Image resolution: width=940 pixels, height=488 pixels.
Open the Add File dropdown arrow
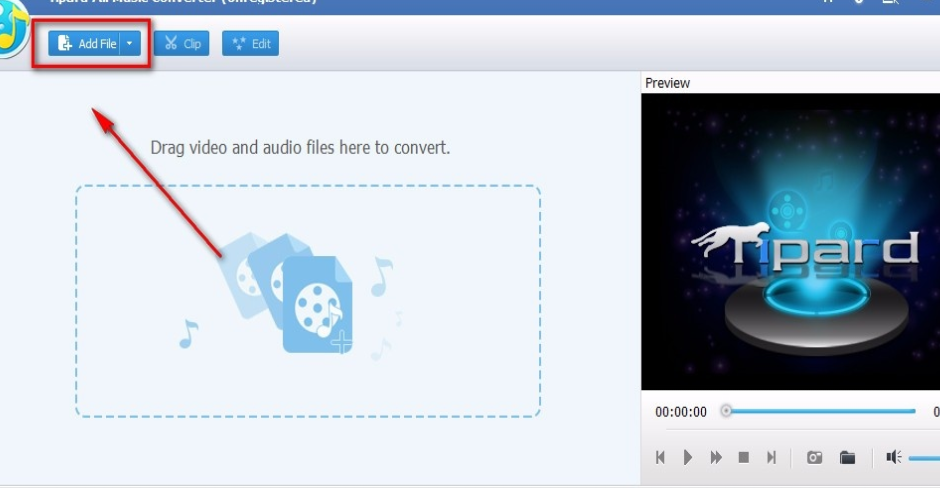[130, 44]
